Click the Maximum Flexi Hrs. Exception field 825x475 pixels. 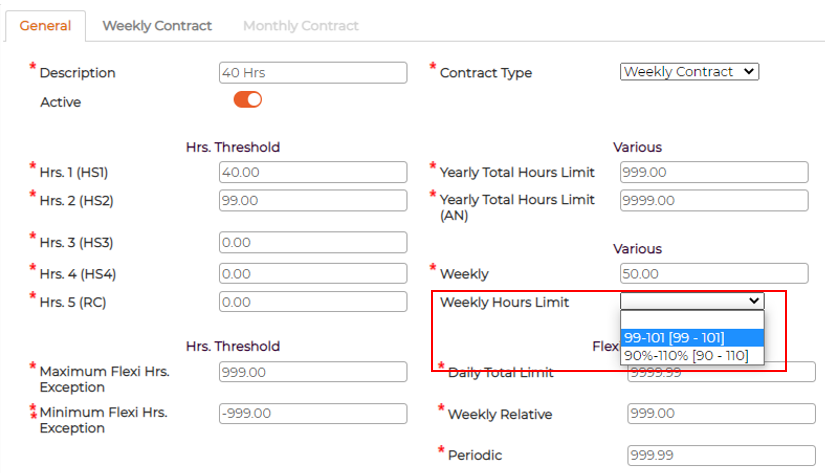coord(313,372)
